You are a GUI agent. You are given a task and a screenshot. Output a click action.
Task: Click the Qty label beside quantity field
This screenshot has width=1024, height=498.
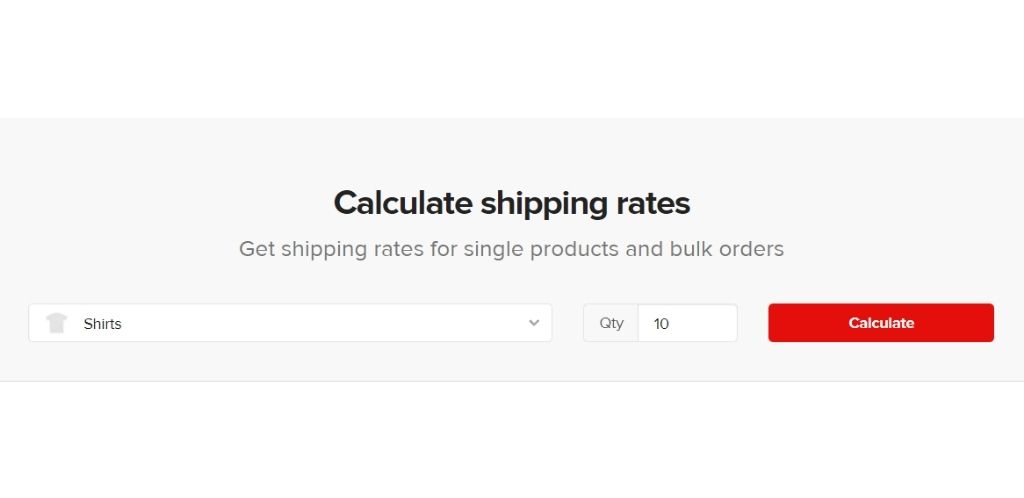(x=611, y=323)
